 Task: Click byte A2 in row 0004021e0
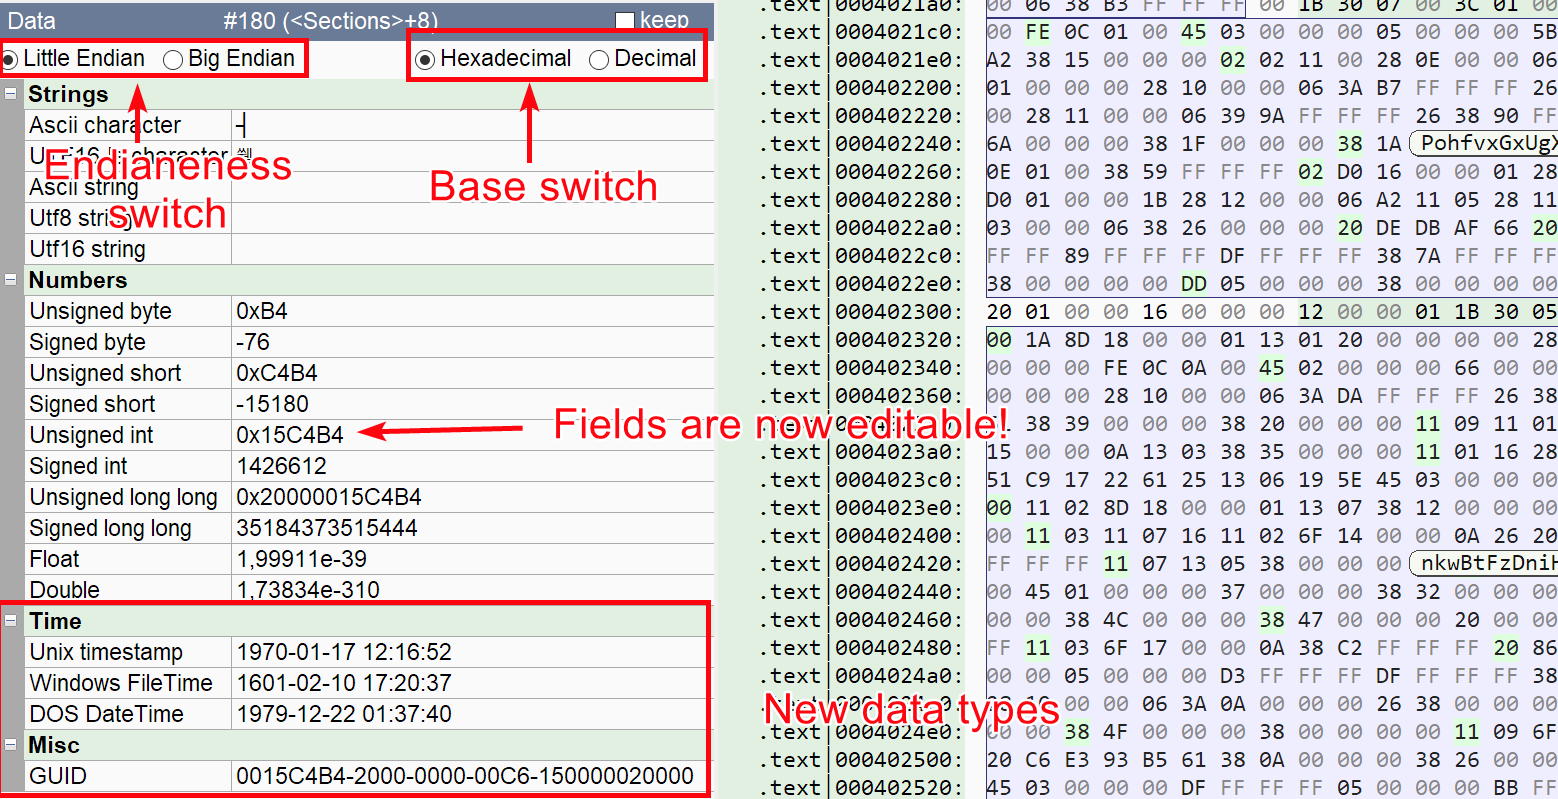coord(999,60)
